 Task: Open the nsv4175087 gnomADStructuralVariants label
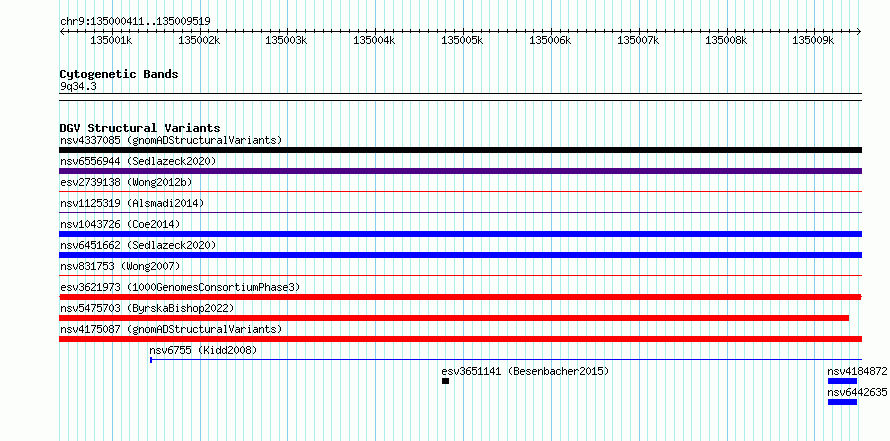(x=171, y=329)
